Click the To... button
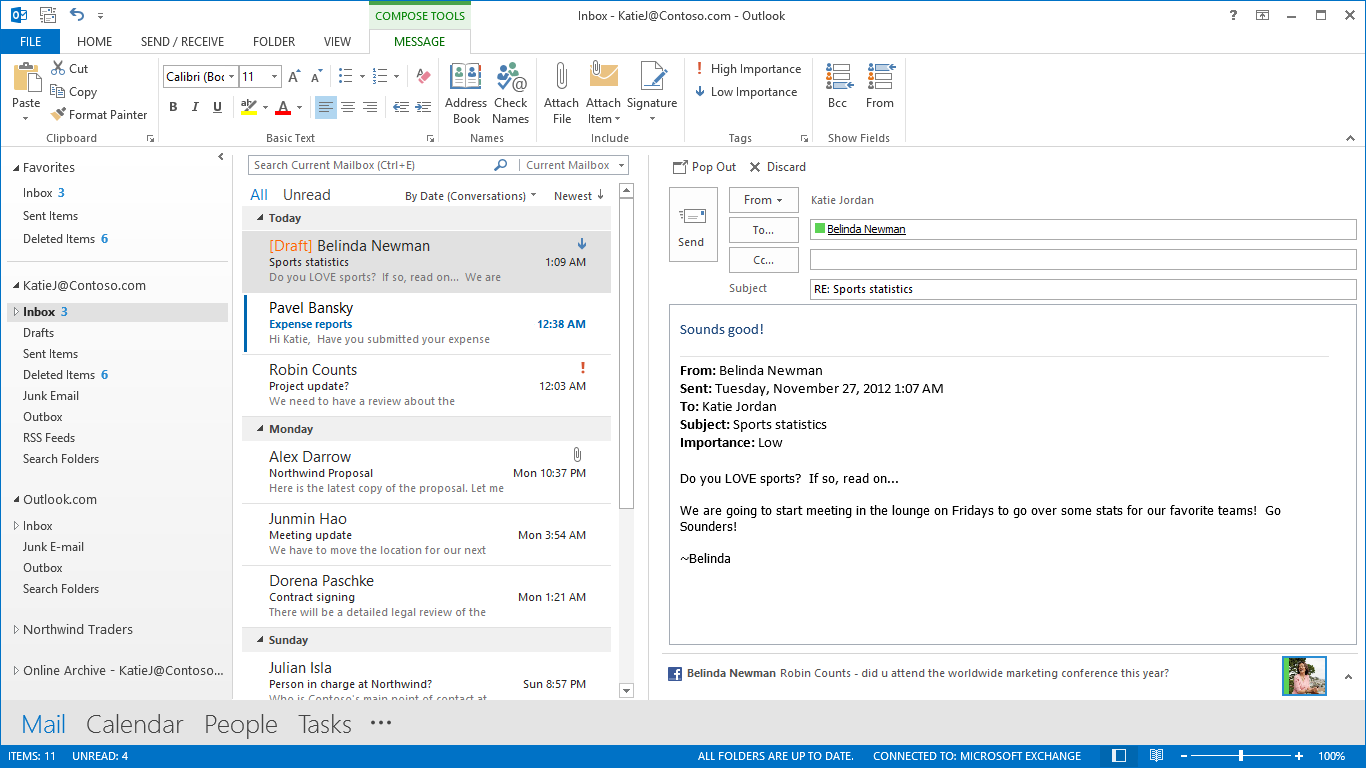The width and height of the screenshot is (1366, 768). [763, 230]
